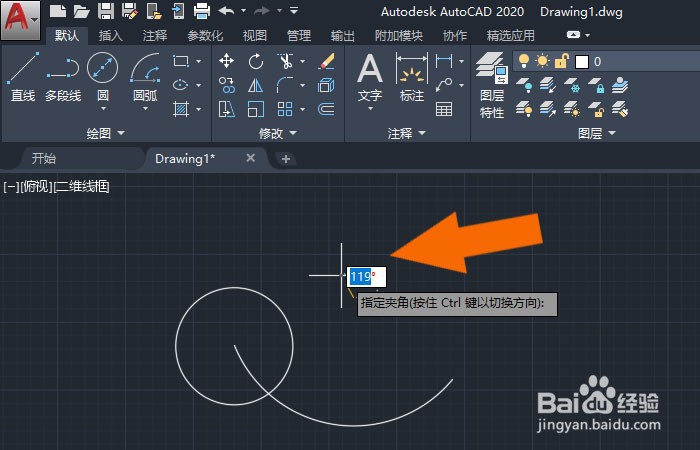
Task: Expand the Circle tool dropdown arrow
Action: point(103,108)
